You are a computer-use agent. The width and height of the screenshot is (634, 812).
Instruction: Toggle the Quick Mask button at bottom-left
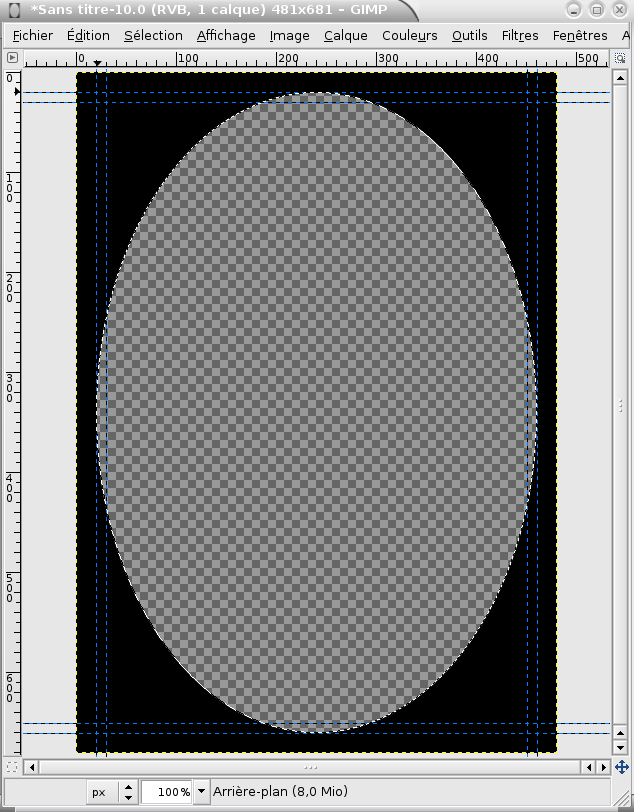tap(11, 767)
